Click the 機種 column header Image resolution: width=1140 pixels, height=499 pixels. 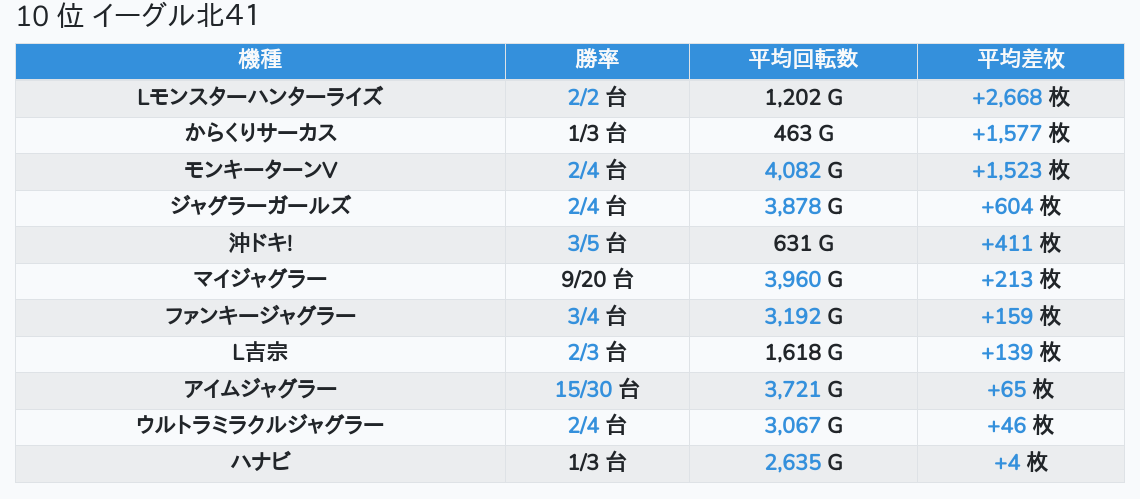pyautogui.click(x=260, y=60)
